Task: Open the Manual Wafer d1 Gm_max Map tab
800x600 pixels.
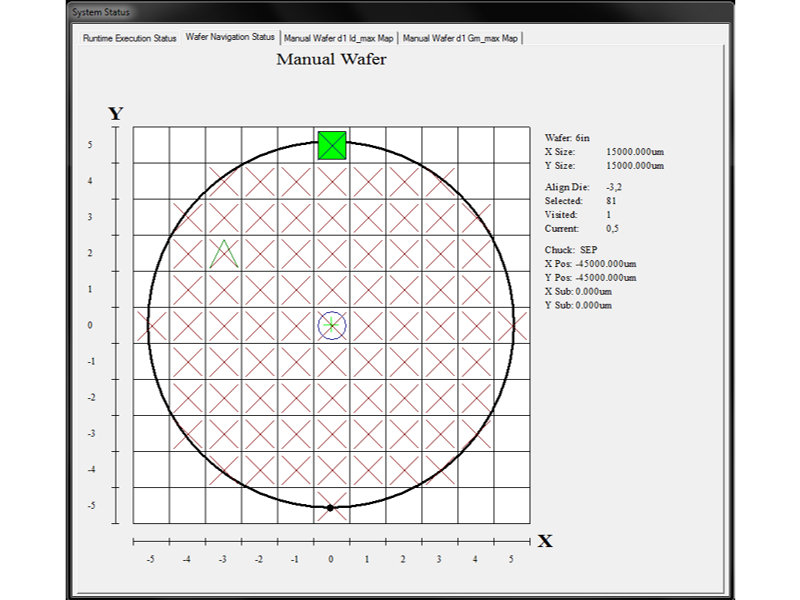Action: (460, 38)
